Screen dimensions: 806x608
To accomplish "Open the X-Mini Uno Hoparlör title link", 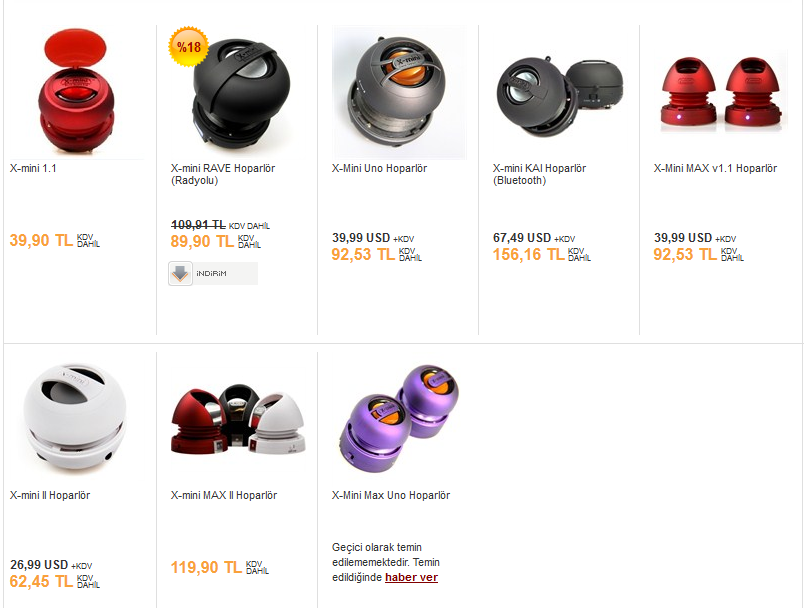I will click(x=379, y=168).
